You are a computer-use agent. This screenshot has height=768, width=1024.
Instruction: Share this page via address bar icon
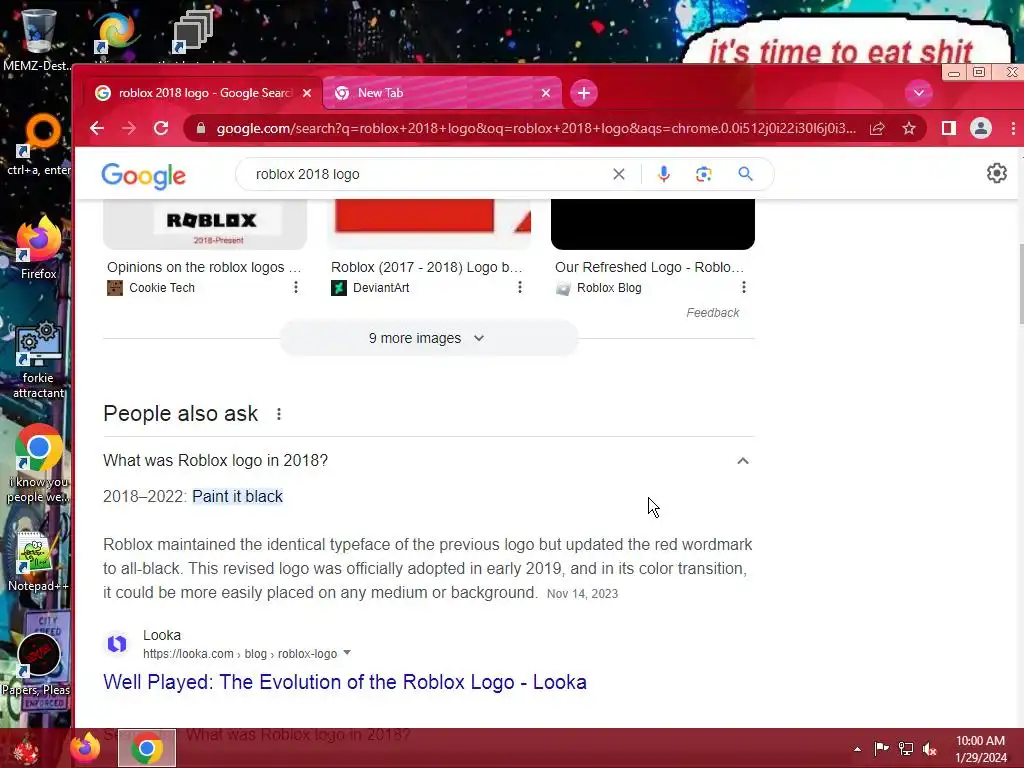click(x=877, y=129)
